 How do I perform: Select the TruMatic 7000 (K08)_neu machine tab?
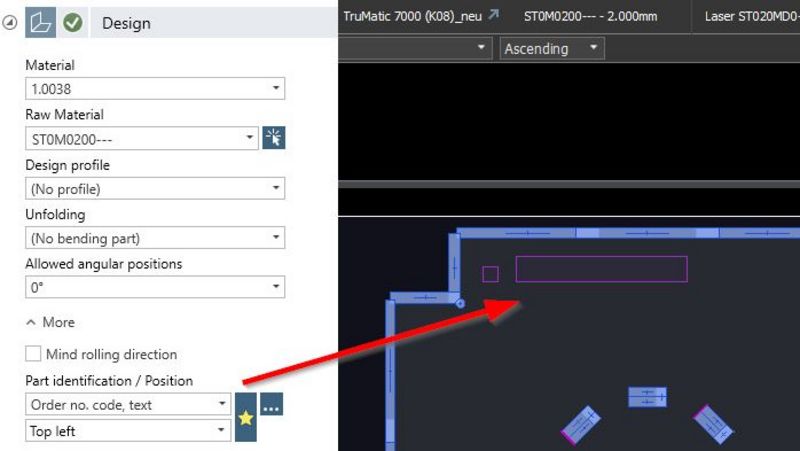pos(412,16)
